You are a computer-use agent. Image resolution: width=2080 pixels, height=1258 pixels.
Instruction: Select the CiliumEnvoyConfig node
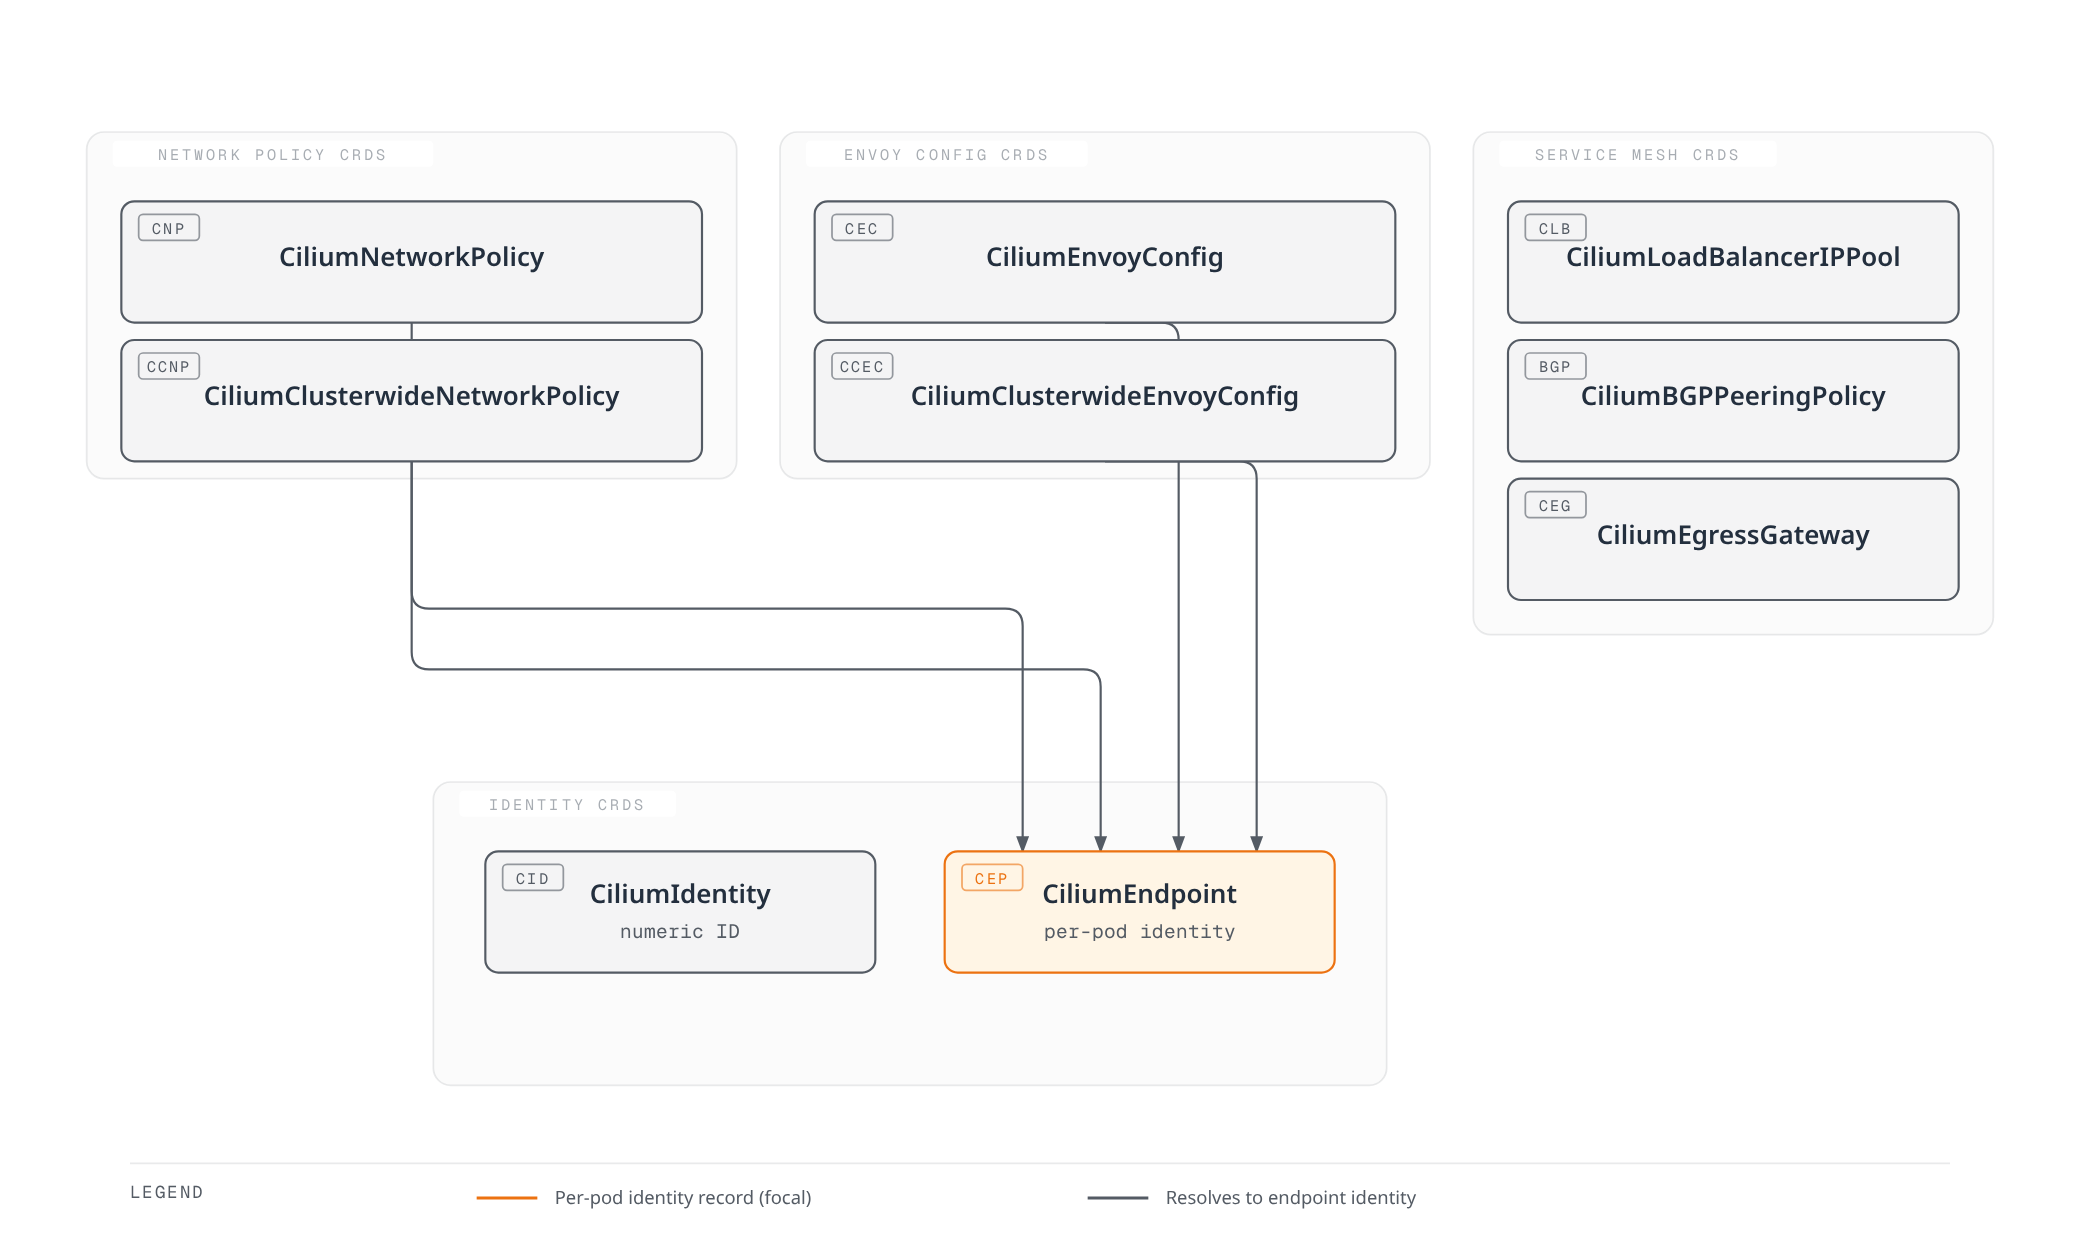click(1104, 262)
